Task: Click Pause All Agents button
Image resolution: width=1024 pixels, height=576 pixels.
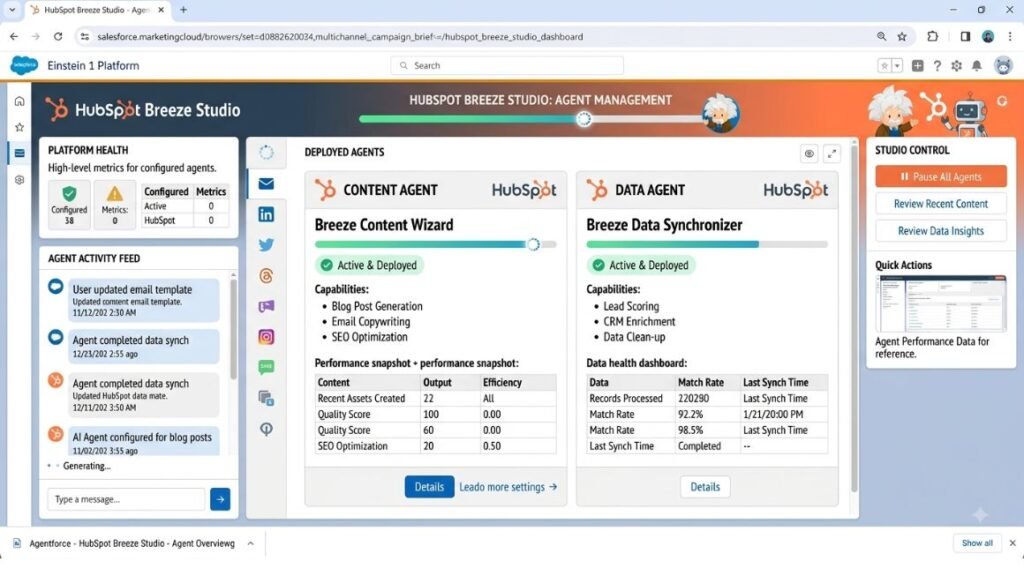Action: [940, 176]
